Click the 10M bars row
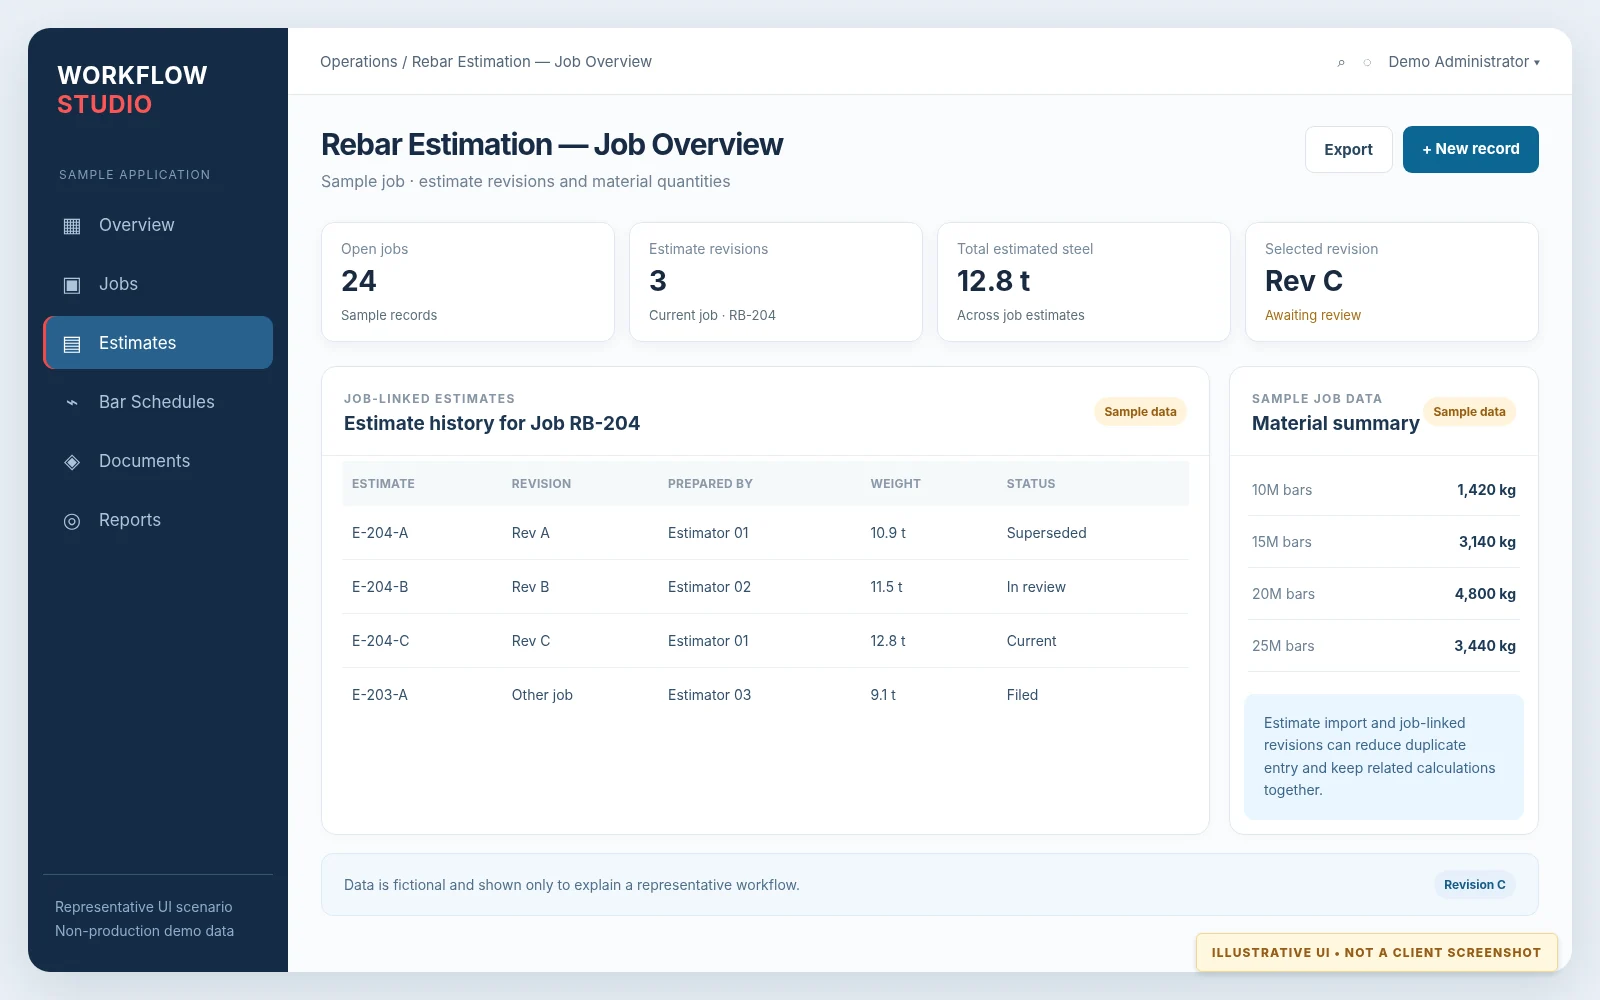Viewport: 1600px width, 1000px height. [x=1384, y=490]
